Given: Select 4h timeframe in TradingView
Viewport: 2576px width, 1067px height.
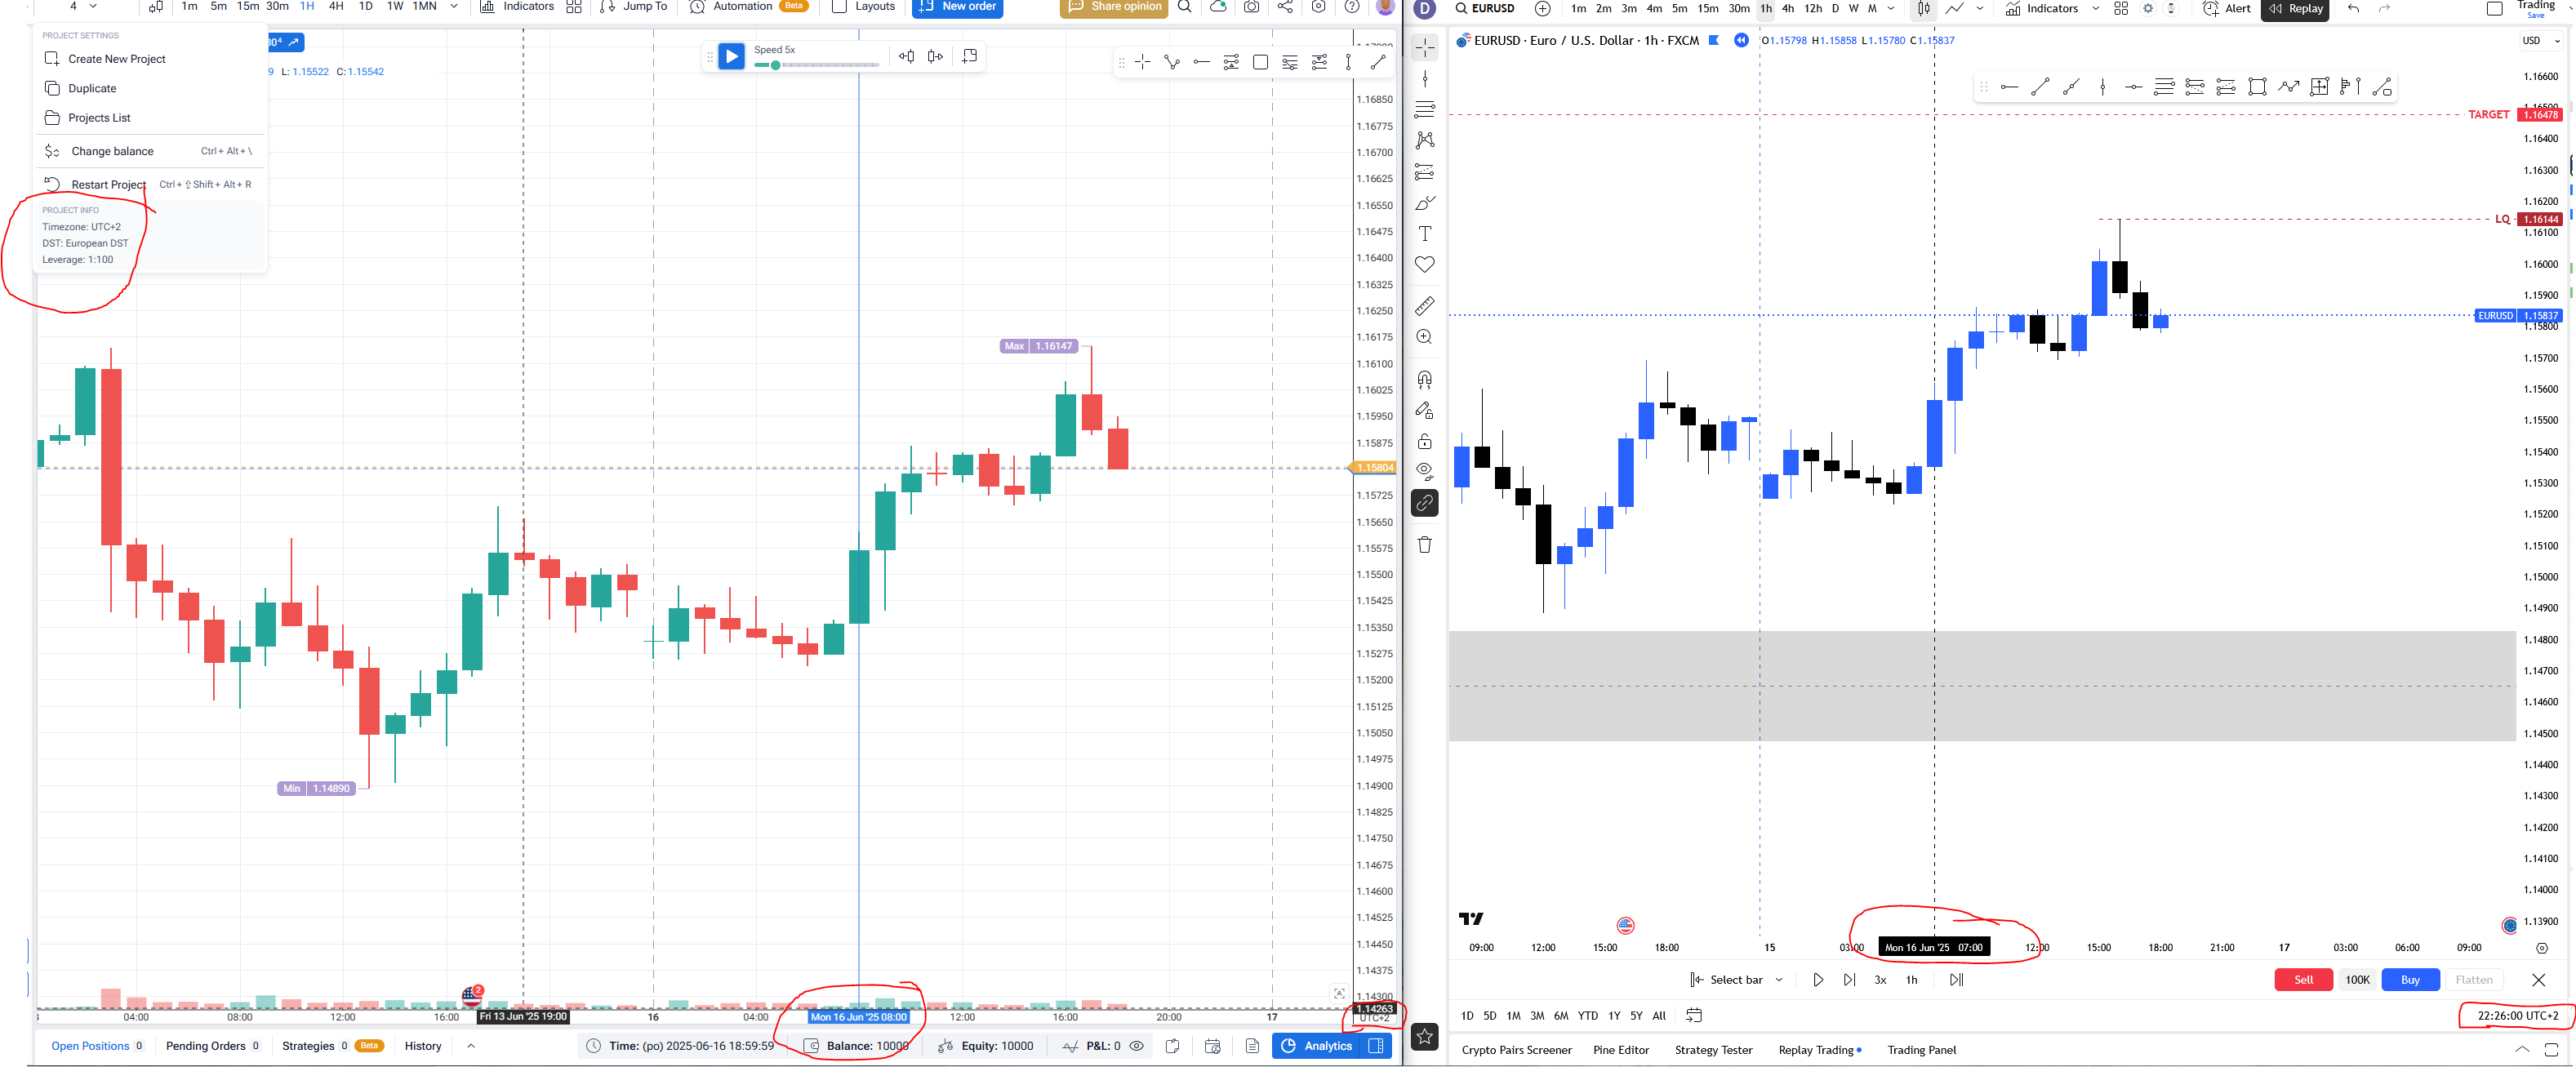Looking at the screenshot, I should tap(1788, 8).
